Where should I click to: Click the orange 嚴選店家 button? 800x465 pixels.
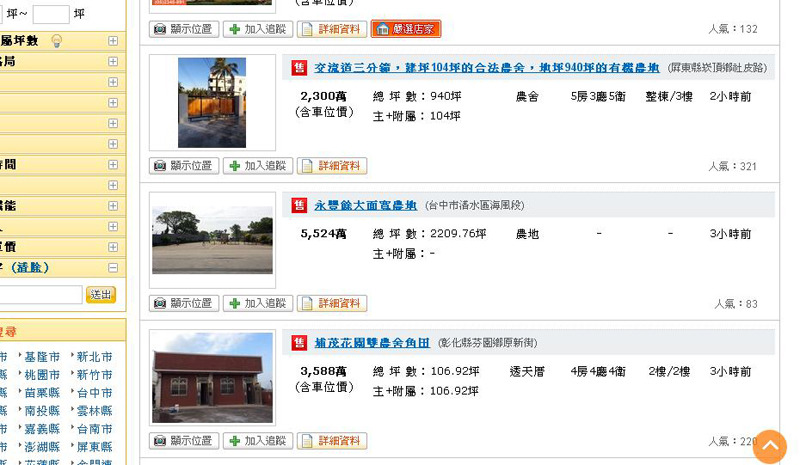405,29
